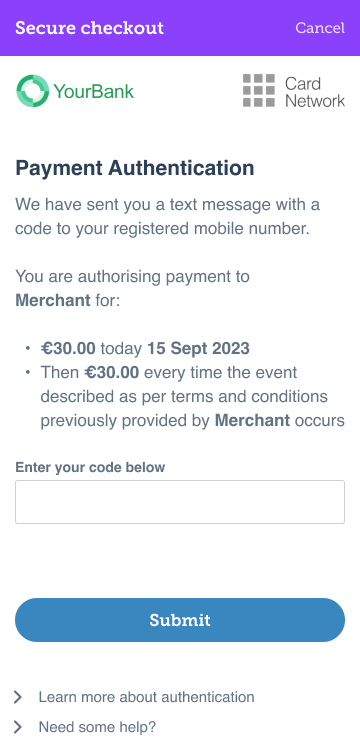Expand the Need some help chevron
Image resolution: width=360 pixels, height=754 pixels.
point(18,727)
